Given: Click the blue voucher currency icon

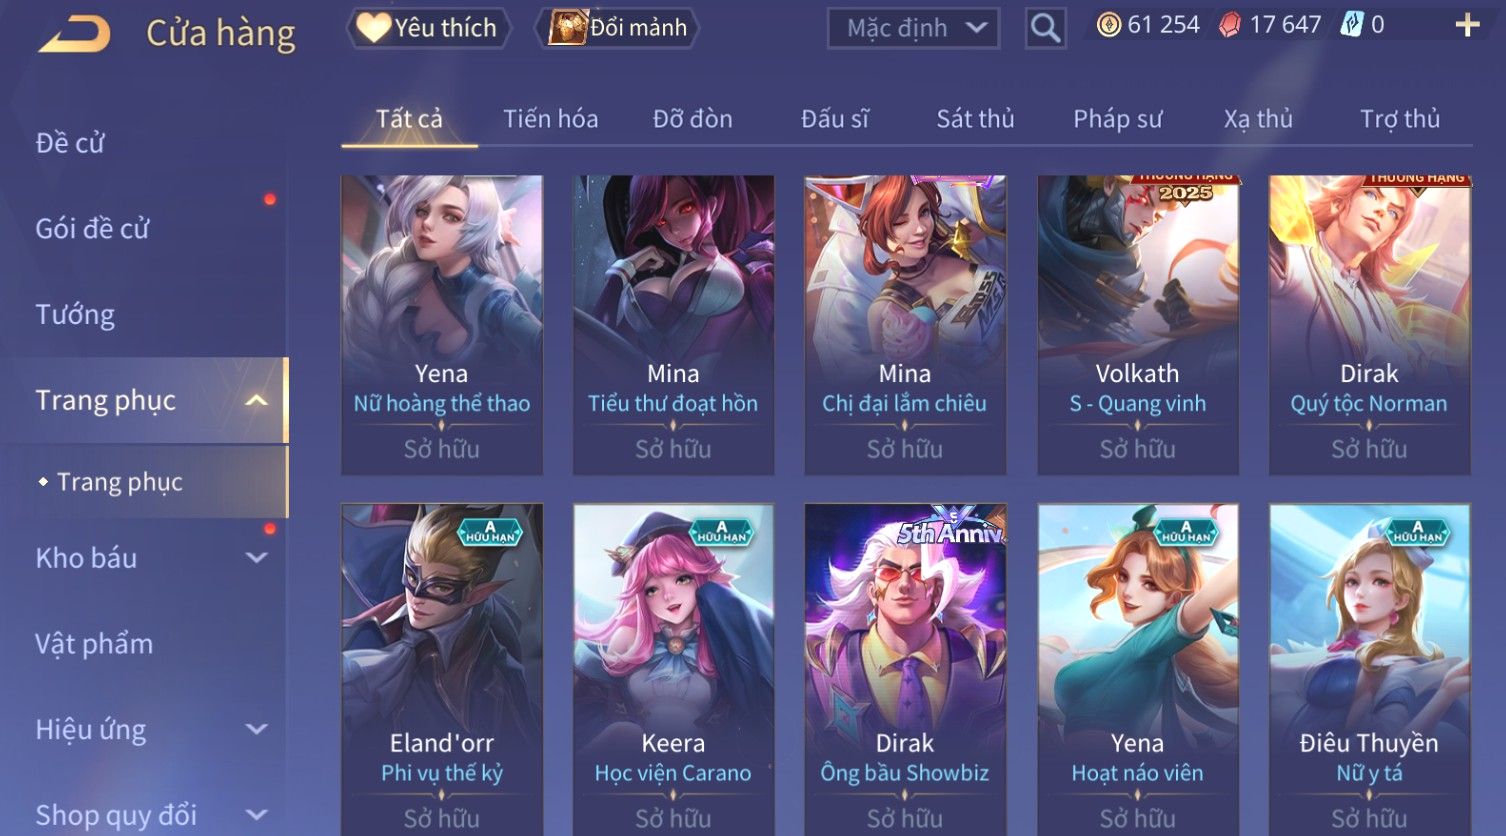Looking at the screenshot, I should pos(1352,25).
